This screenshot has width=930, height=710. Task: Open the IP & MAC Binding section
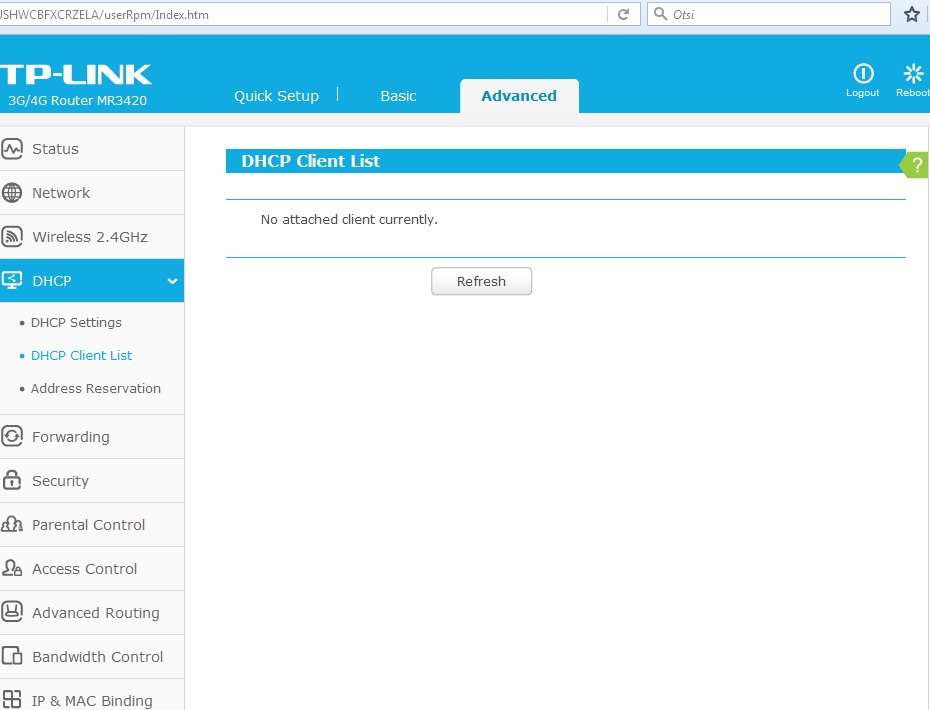[x=92, y=700]
